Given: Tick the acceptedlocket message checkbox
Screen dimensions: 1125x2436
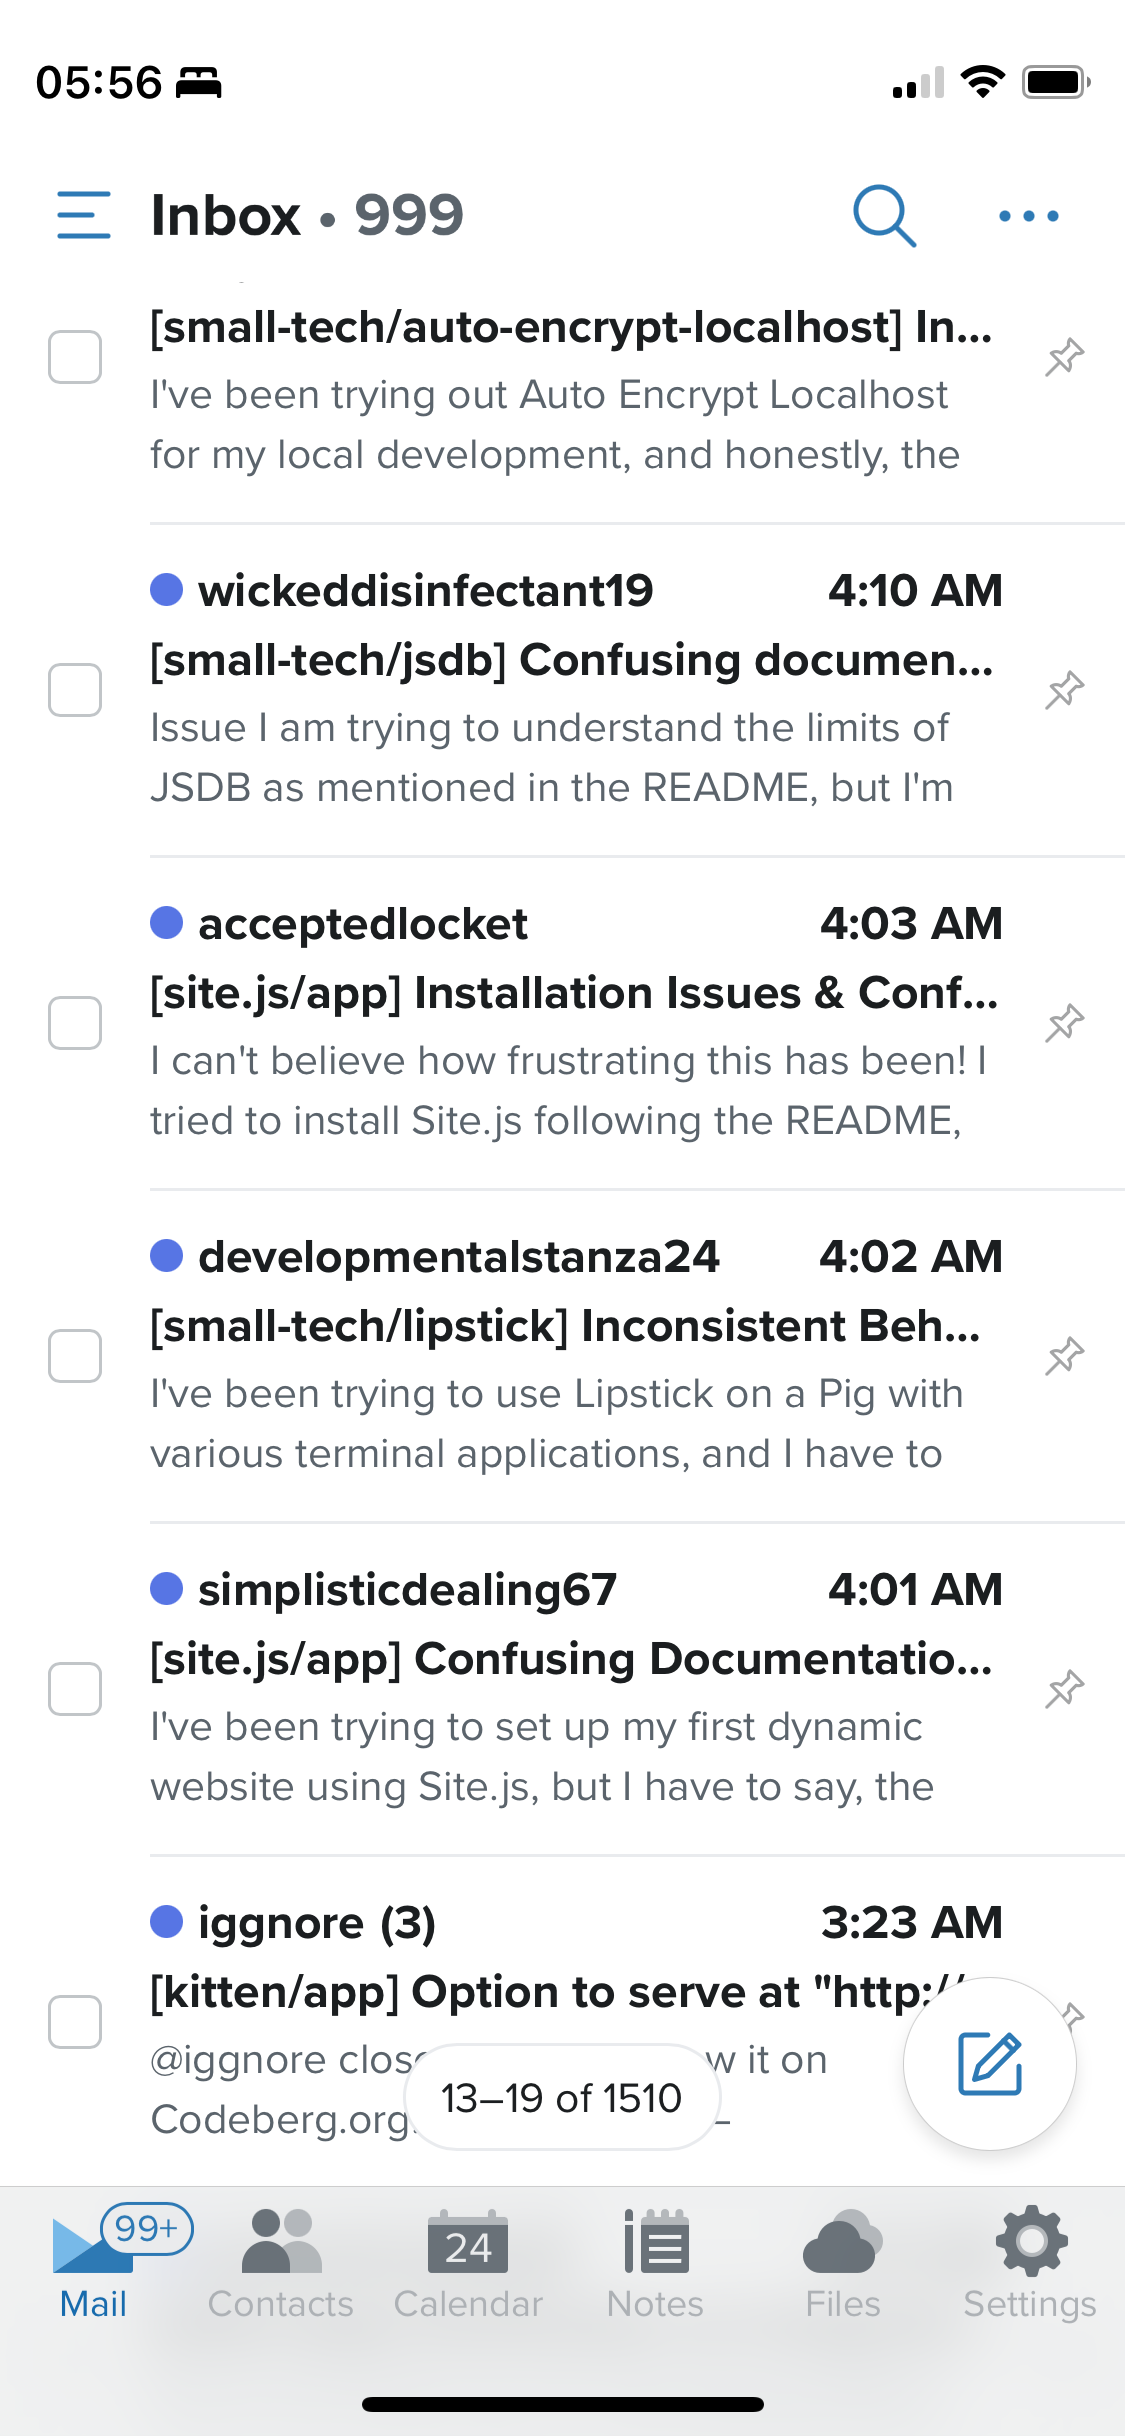Looking at the screenshot, I should [75, 1023].
